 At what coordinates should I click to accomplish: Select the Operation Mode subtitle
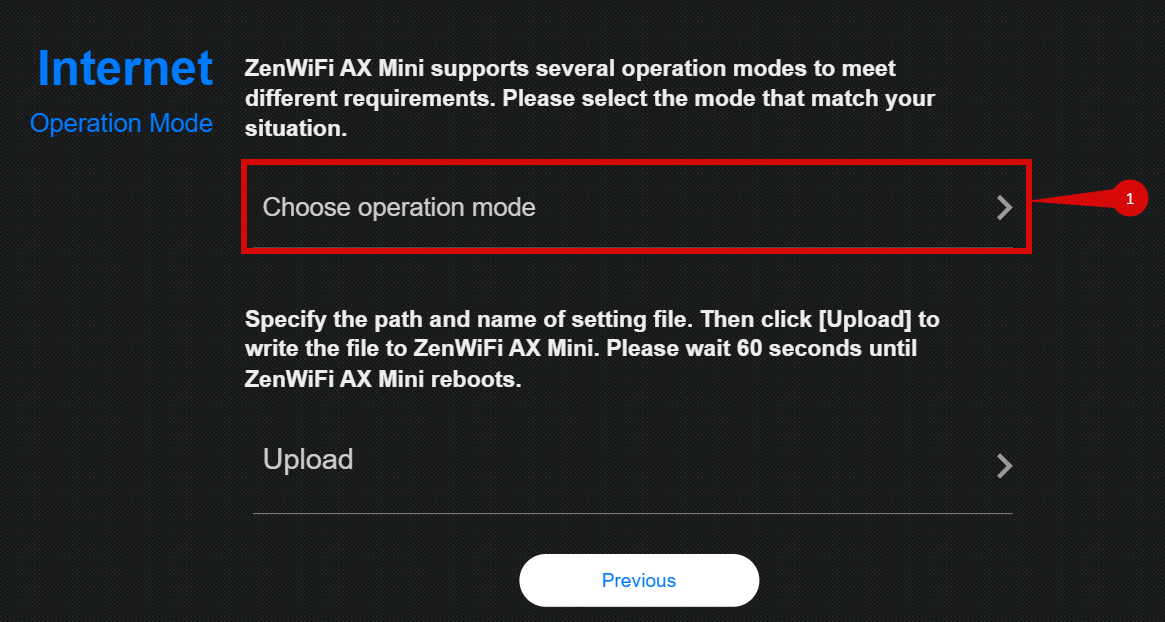click(x=121, y=124)
